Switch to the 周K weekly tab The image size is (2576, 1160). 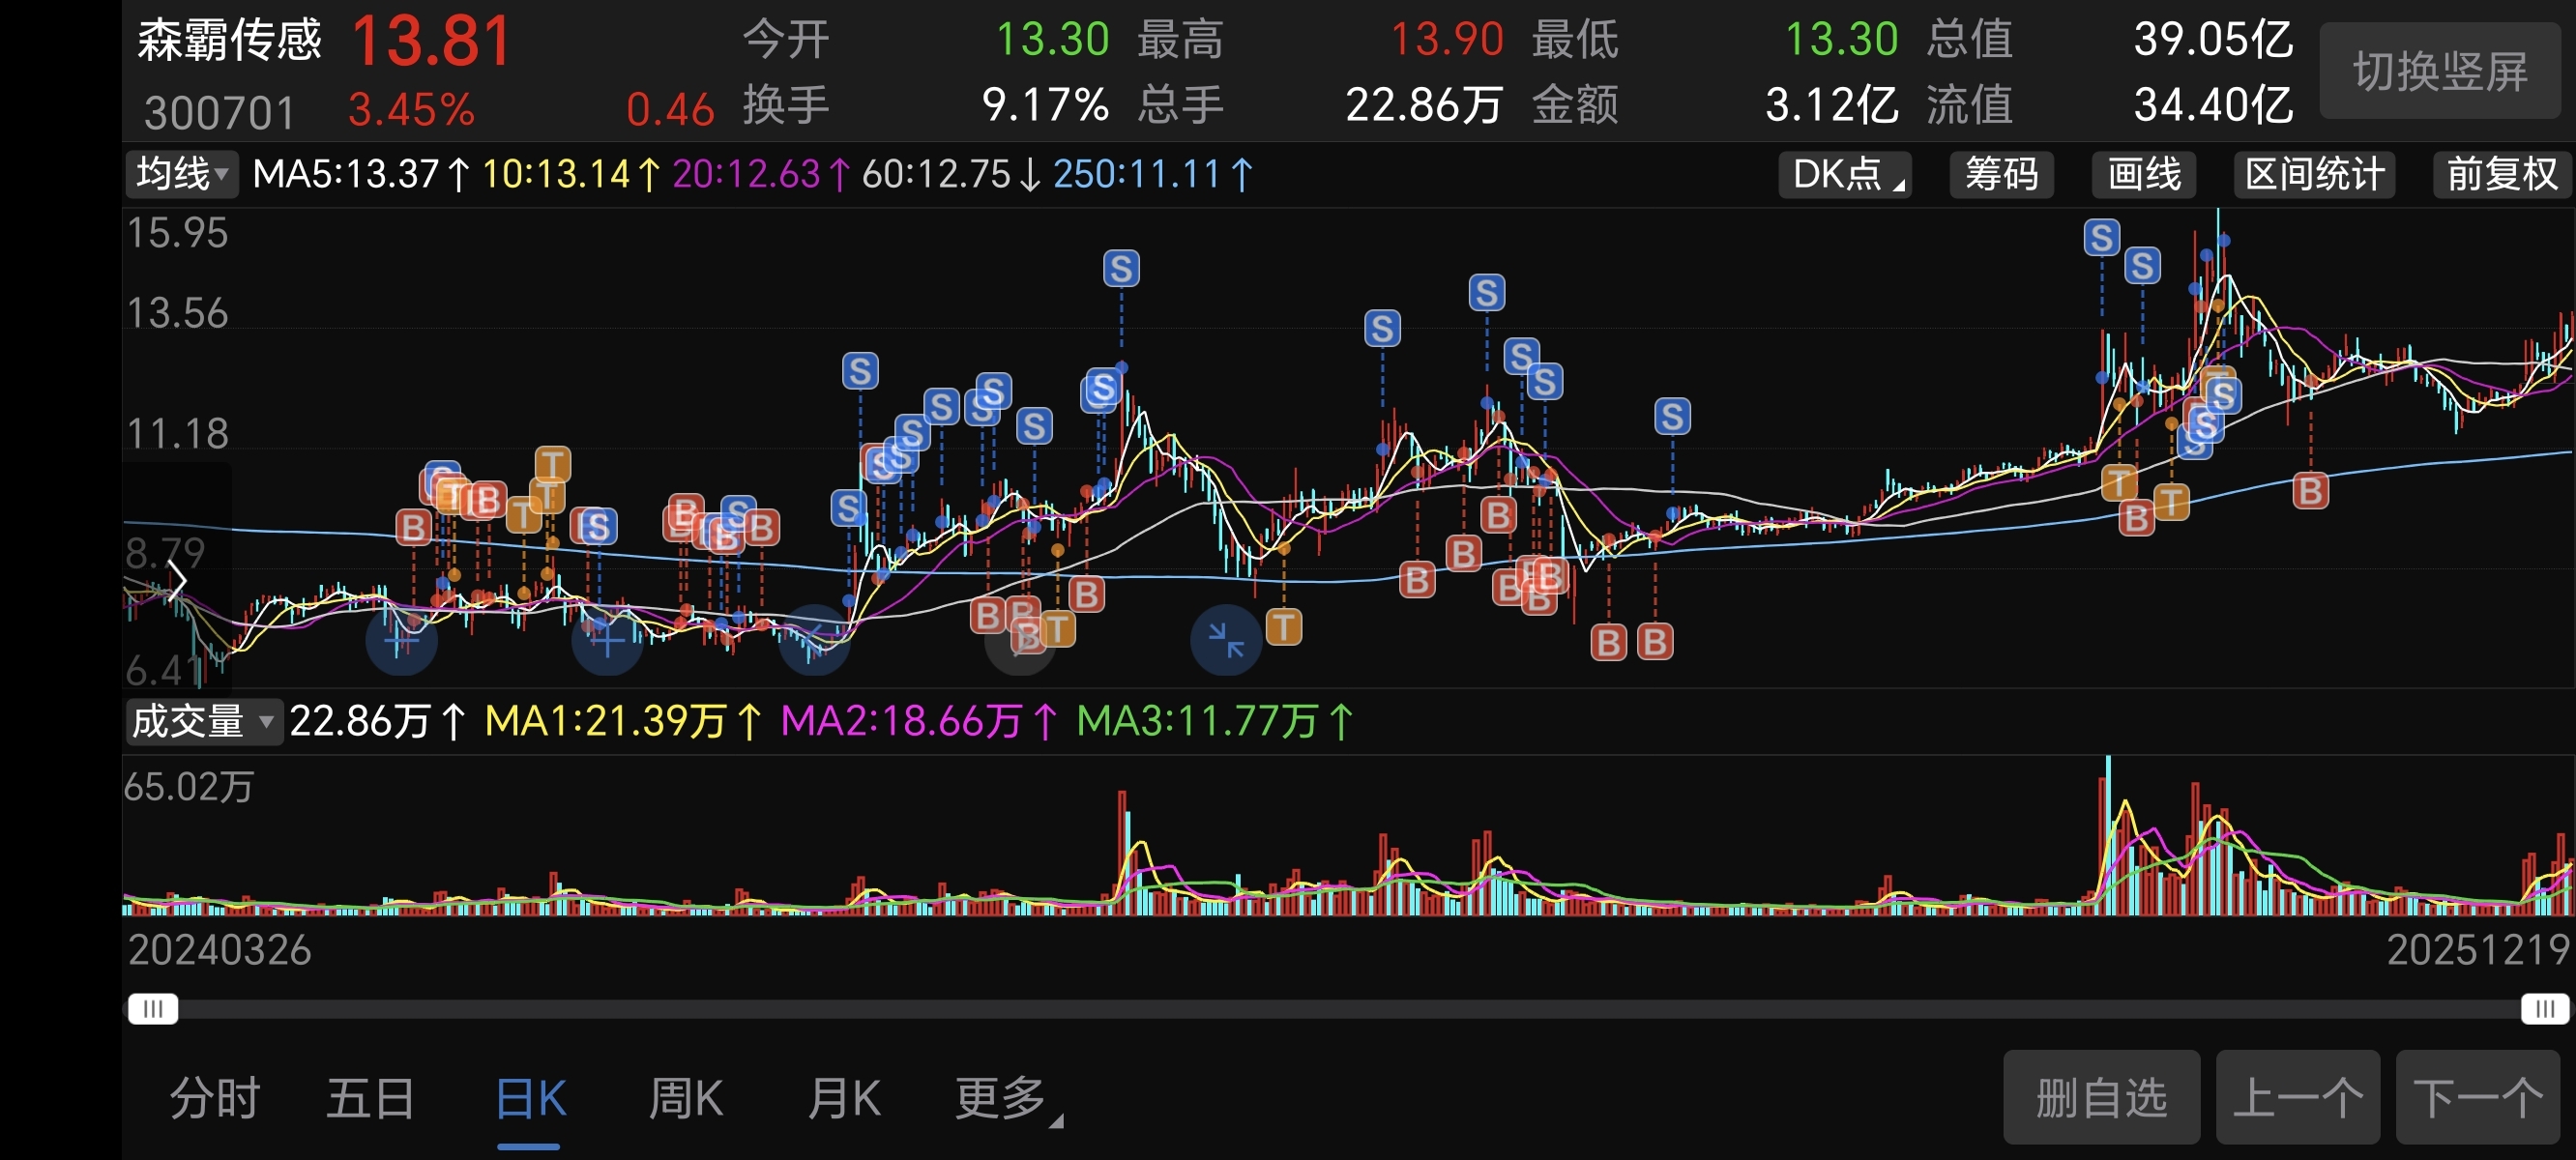pos(686,1098)
